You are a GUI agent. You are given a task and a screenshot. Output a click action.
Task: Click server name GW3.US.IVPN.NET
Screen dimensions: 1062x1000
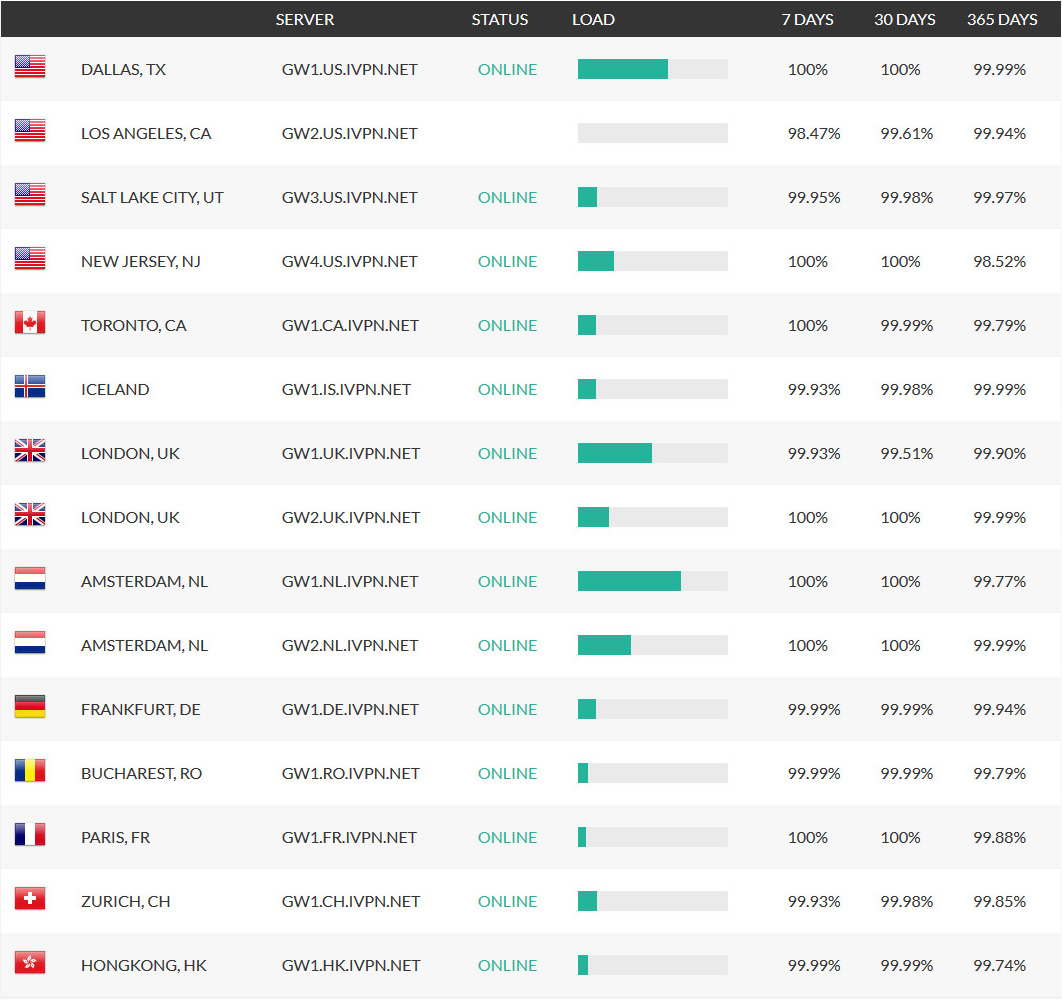pos(349,198)
